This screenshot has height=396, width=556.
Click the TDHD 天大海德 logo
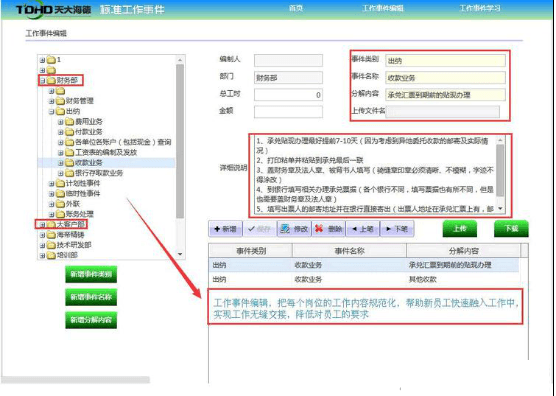(54, 10)
